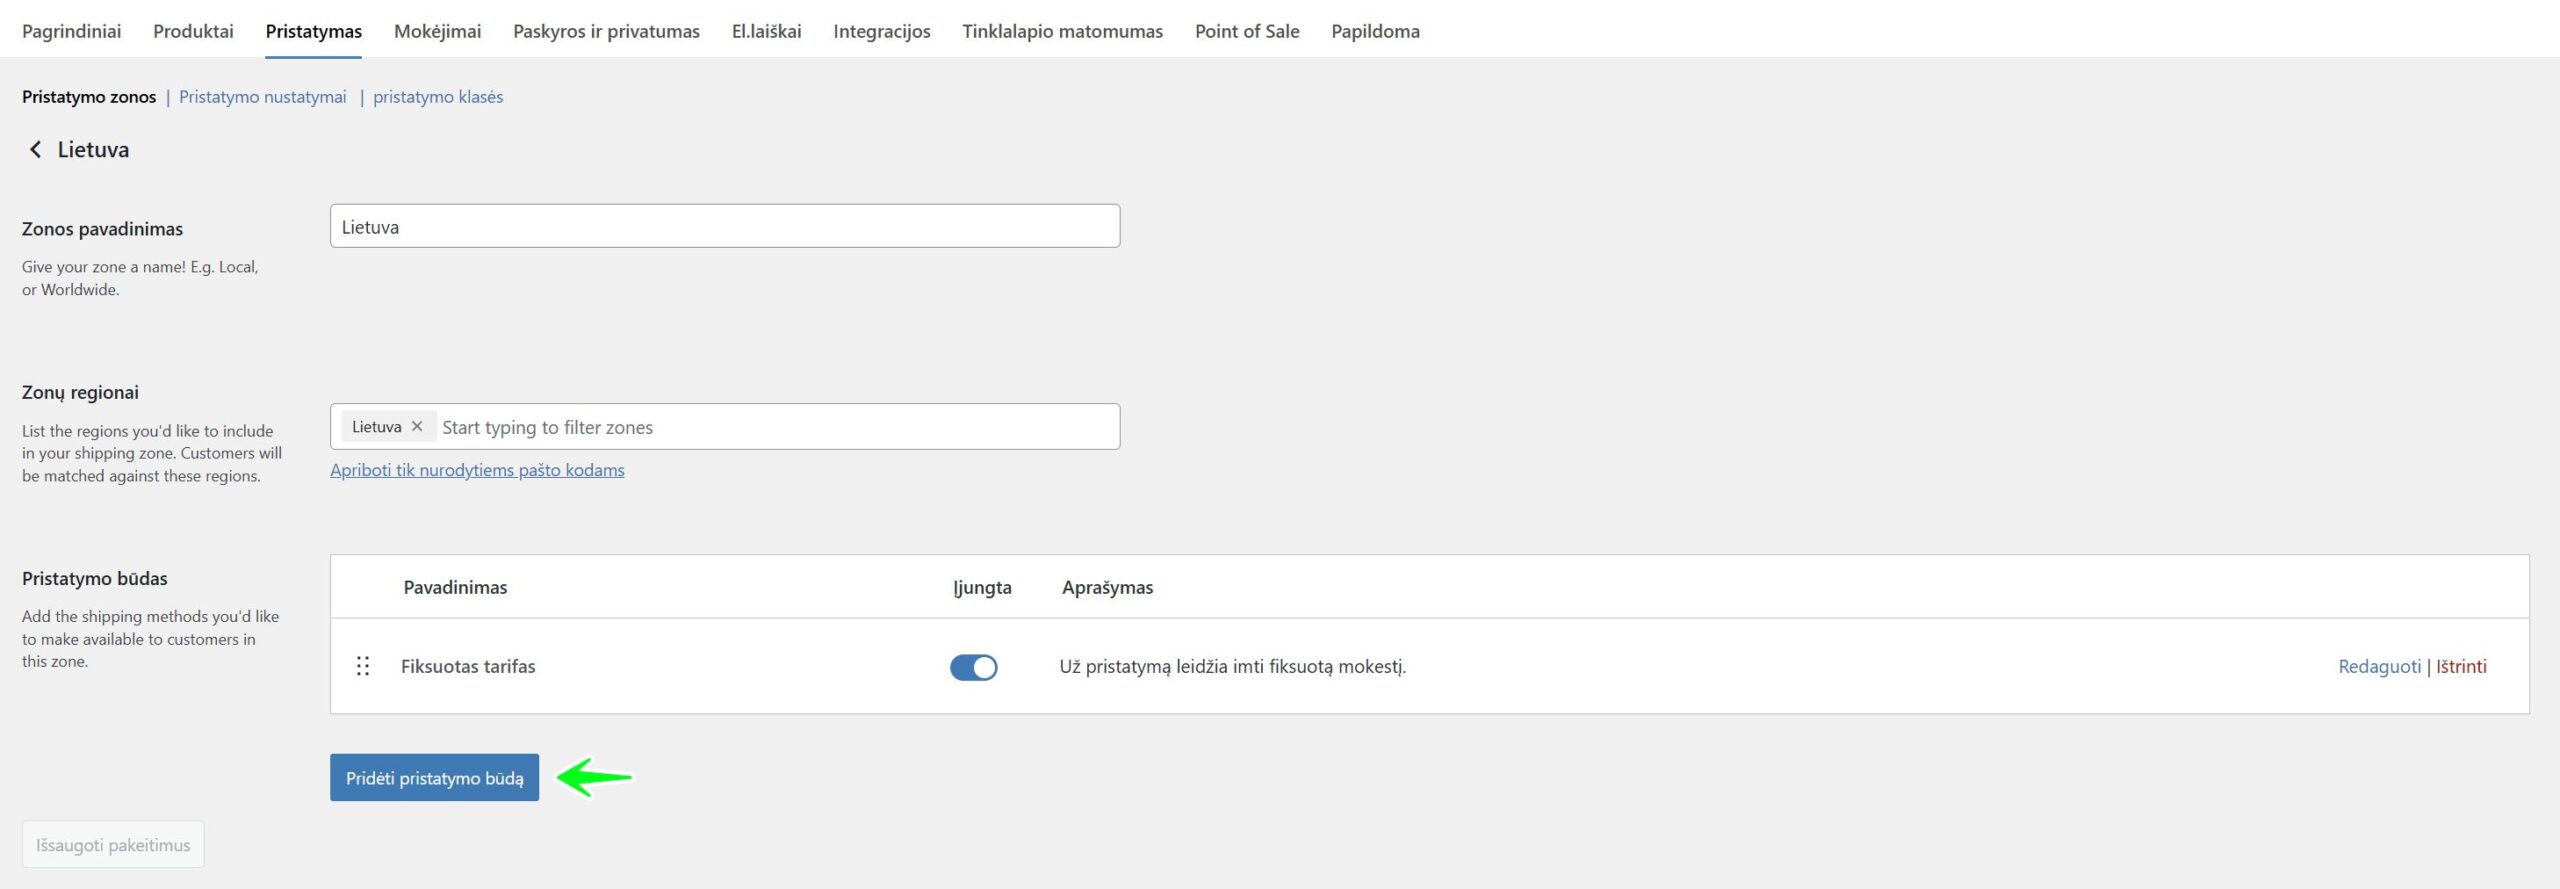Open the pristatymo klasės link

[438, 97]
